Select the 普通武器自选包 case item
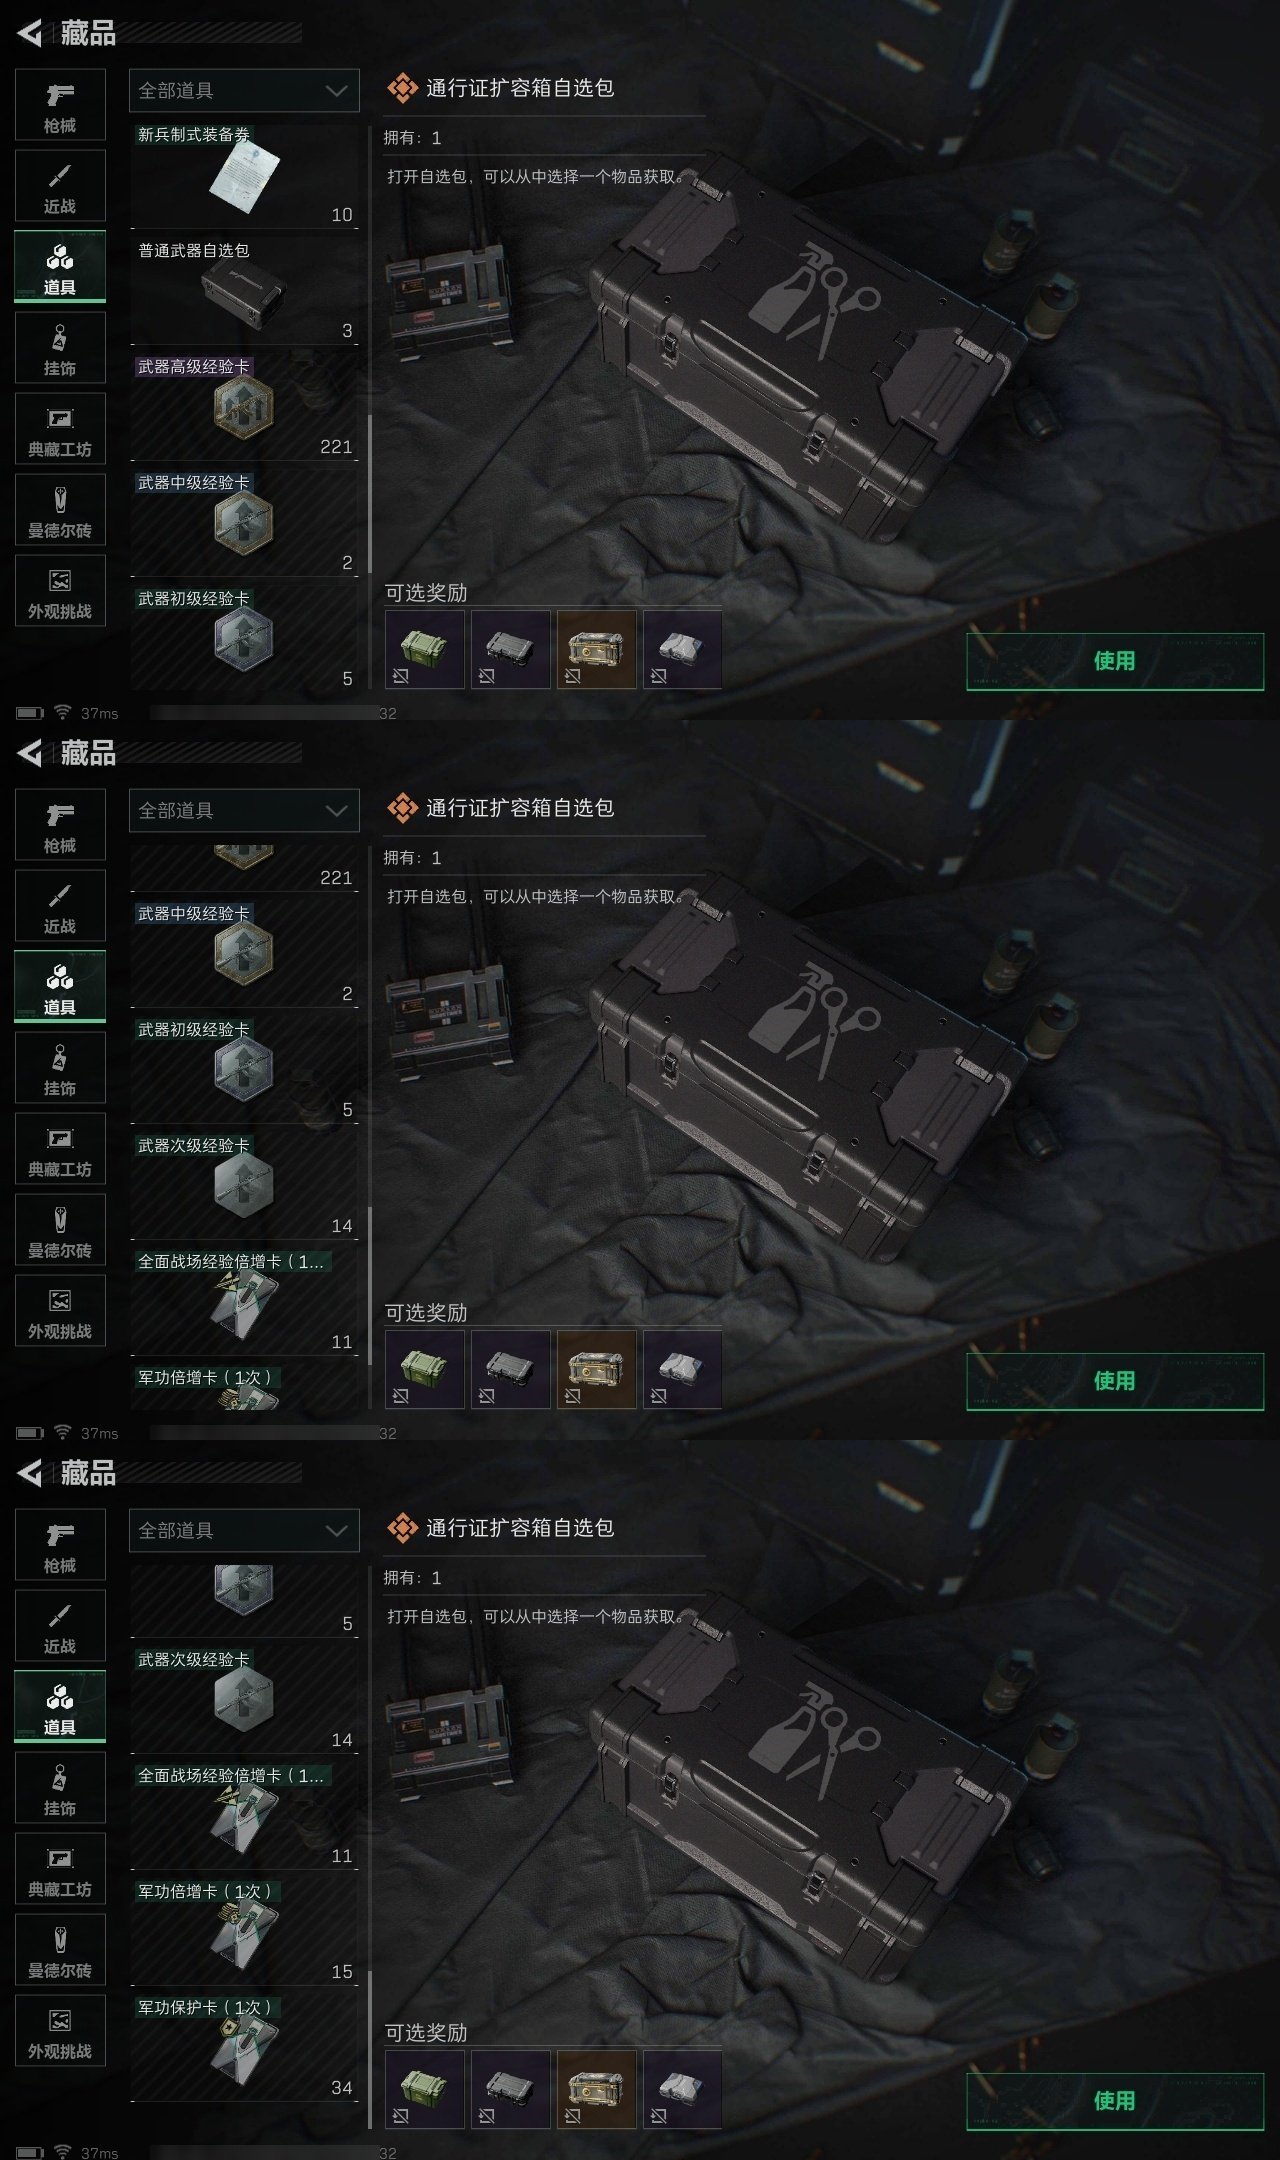The width and height of the screenshot is (1280, 2160). 244,292
